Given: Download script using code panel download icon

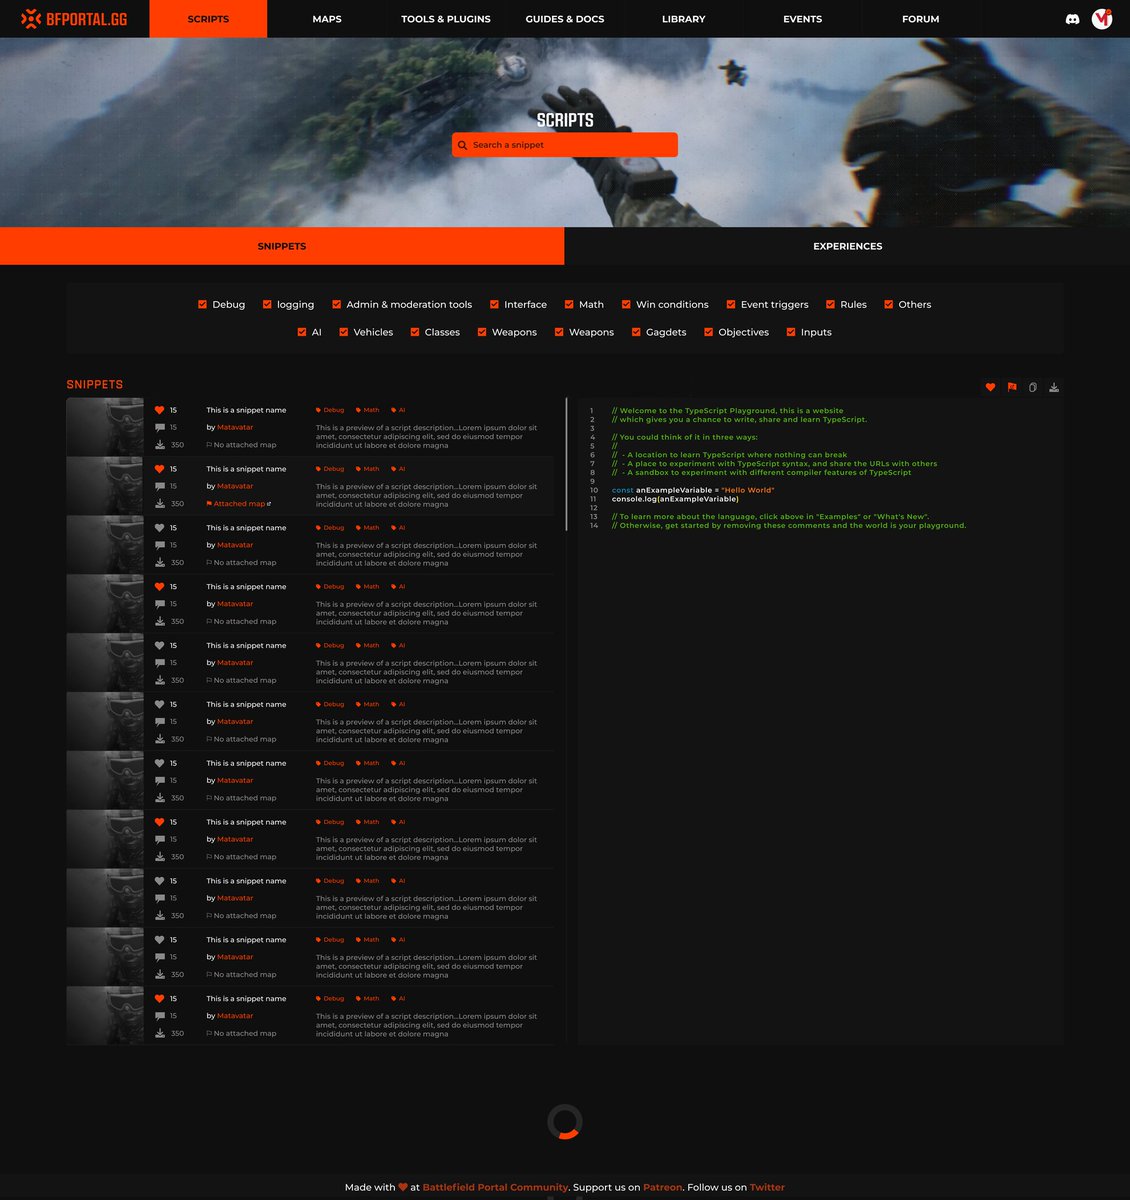Looking at the screenshot, I should tap(1054, 387).
